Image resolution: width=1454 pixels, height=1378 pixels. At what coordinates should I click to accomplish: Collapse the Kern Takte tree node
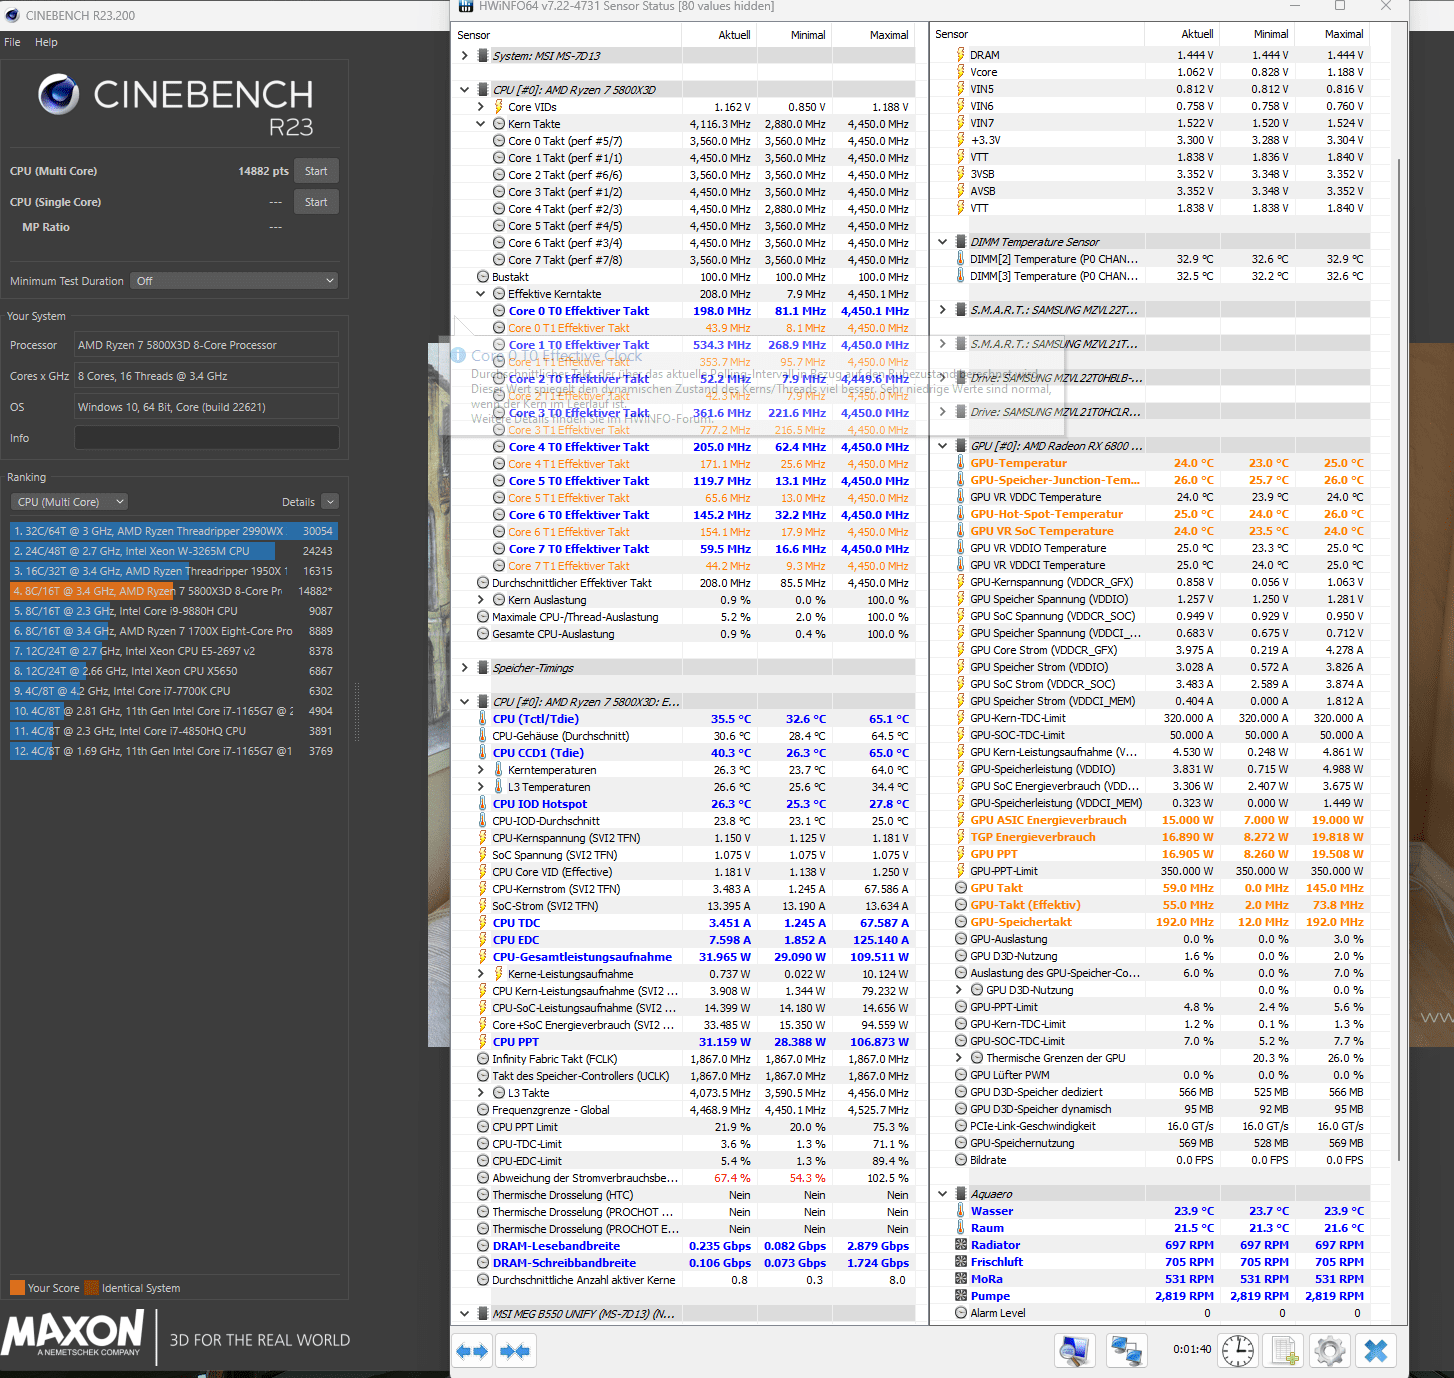click(481, 124)
